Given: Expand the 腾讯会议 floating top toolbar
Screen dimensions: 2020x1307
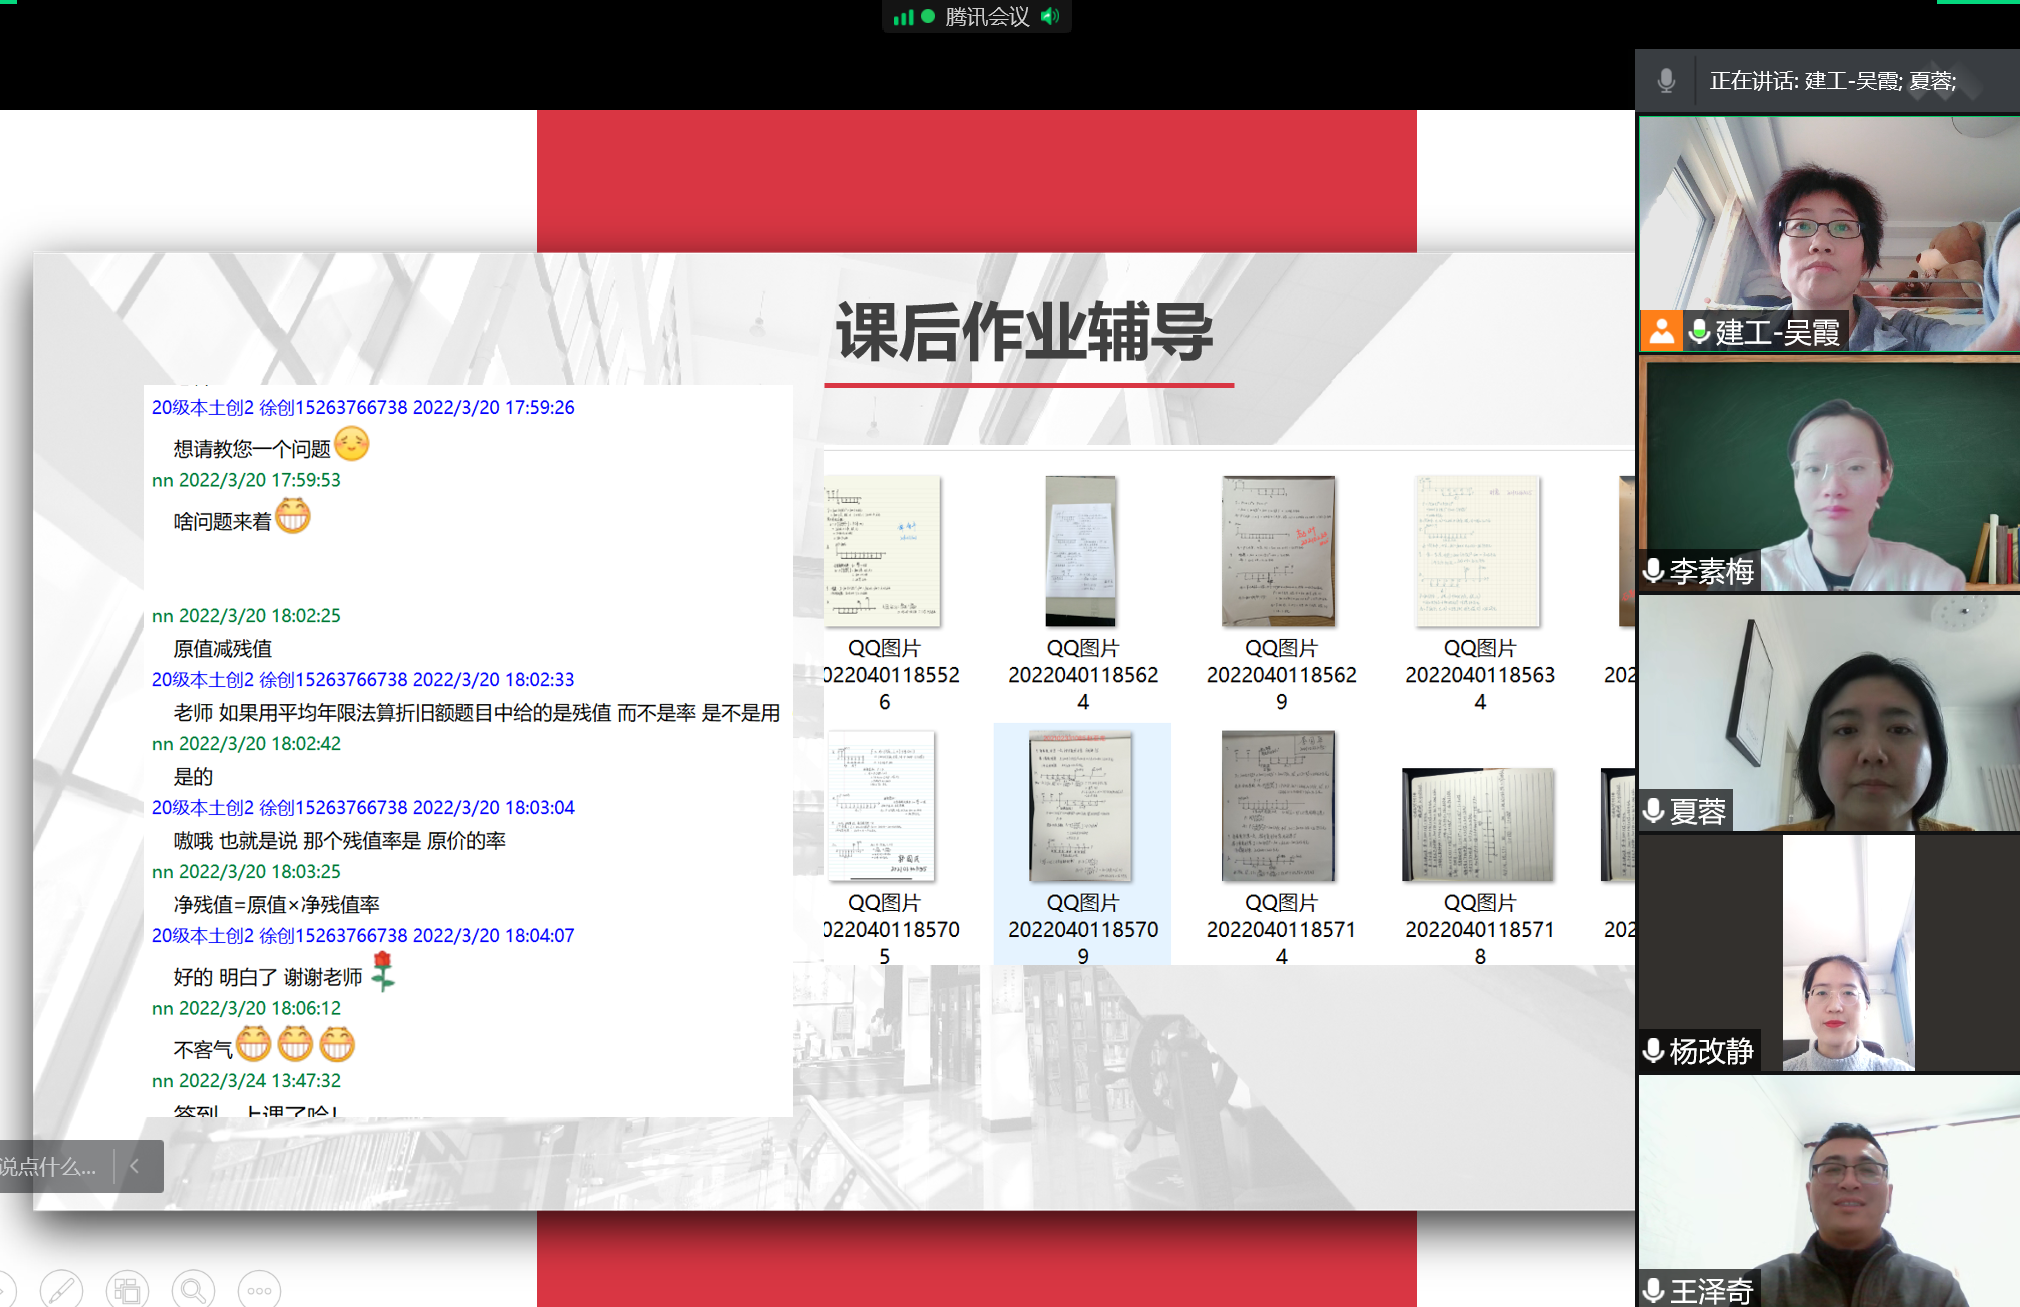Looking at the screenshot, I should point(986,16).
